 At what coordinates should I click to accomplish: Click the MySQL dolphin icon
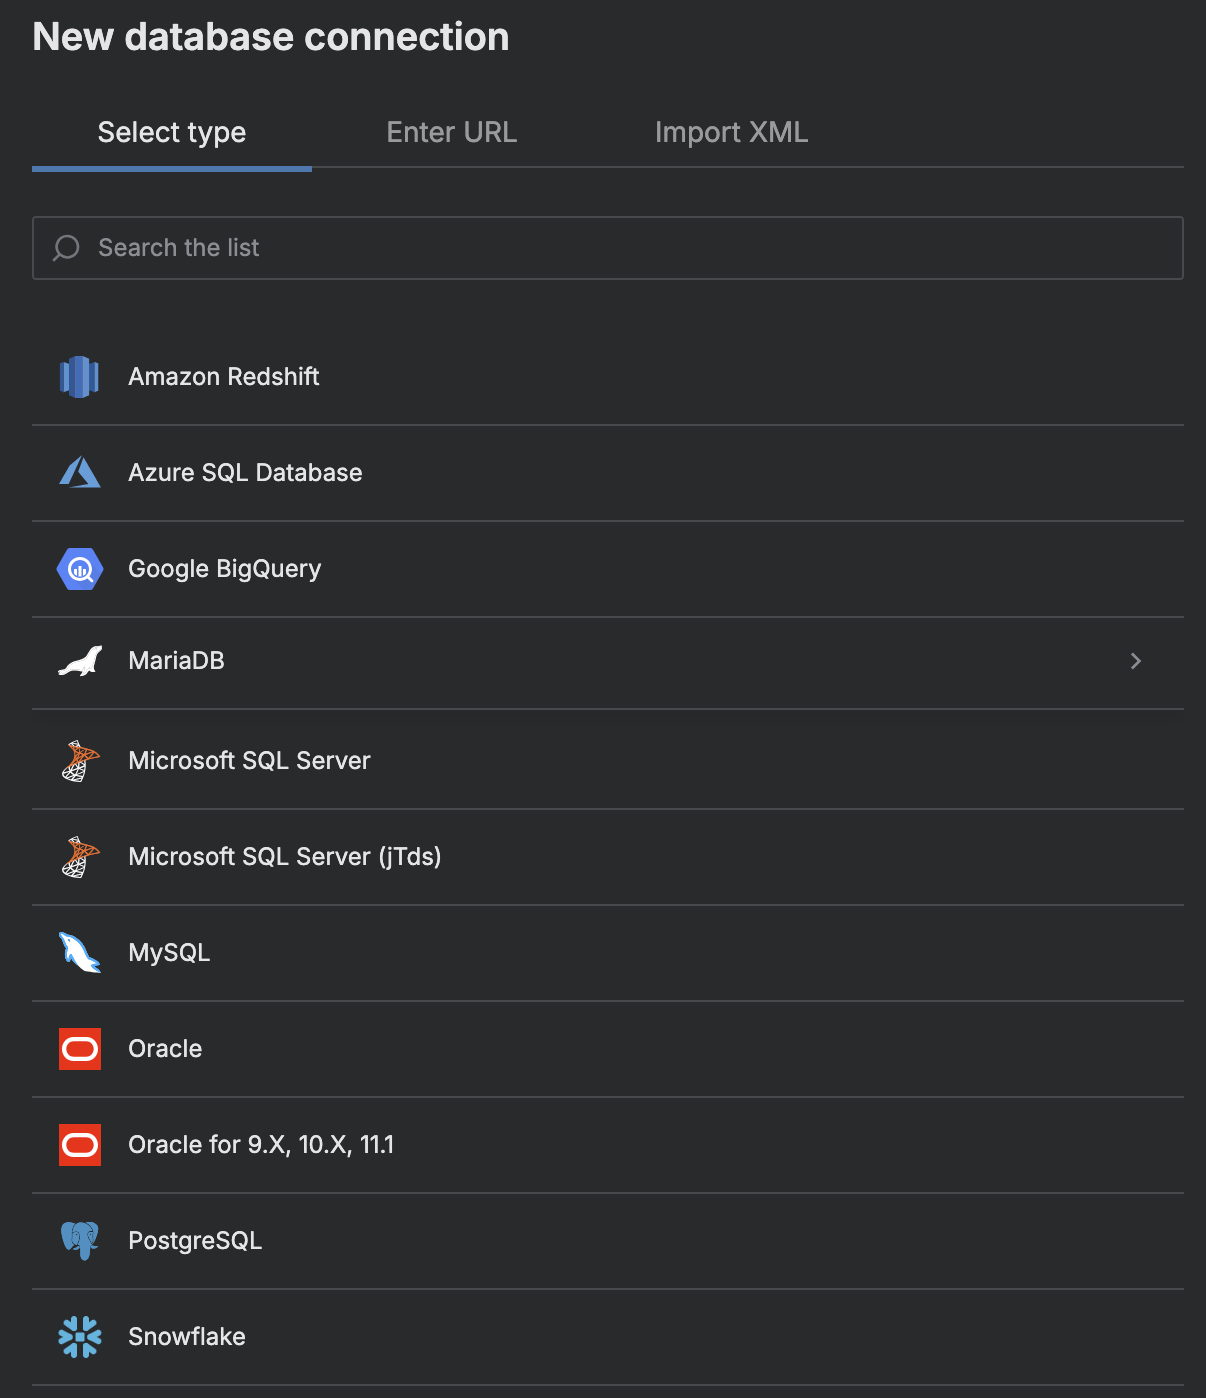coord(79,953)
